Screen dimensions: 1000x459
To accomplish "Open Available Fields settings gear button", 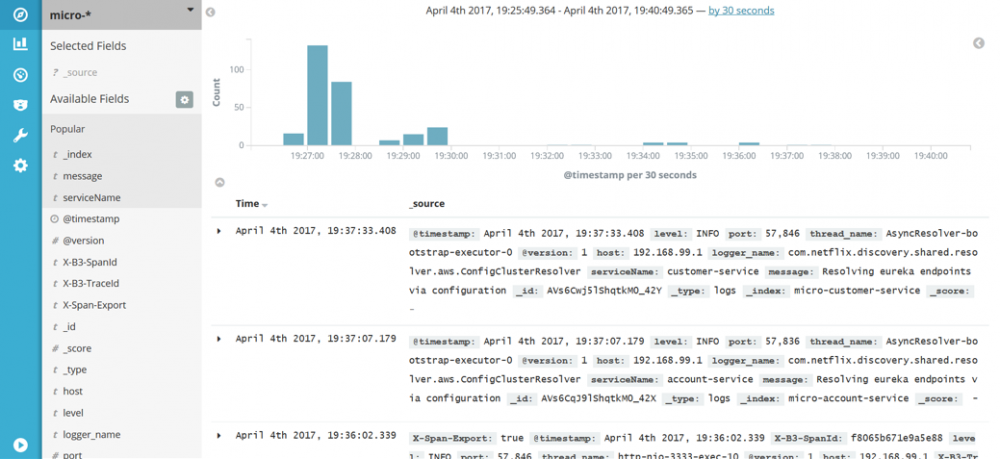I will 184,99.
